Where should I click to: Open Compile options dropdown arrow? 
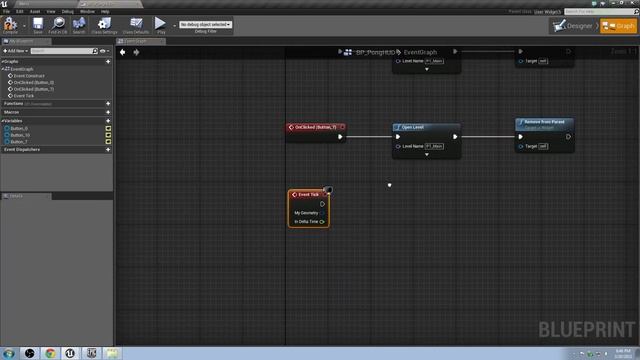pyautogui.click(x=24, y=25)
